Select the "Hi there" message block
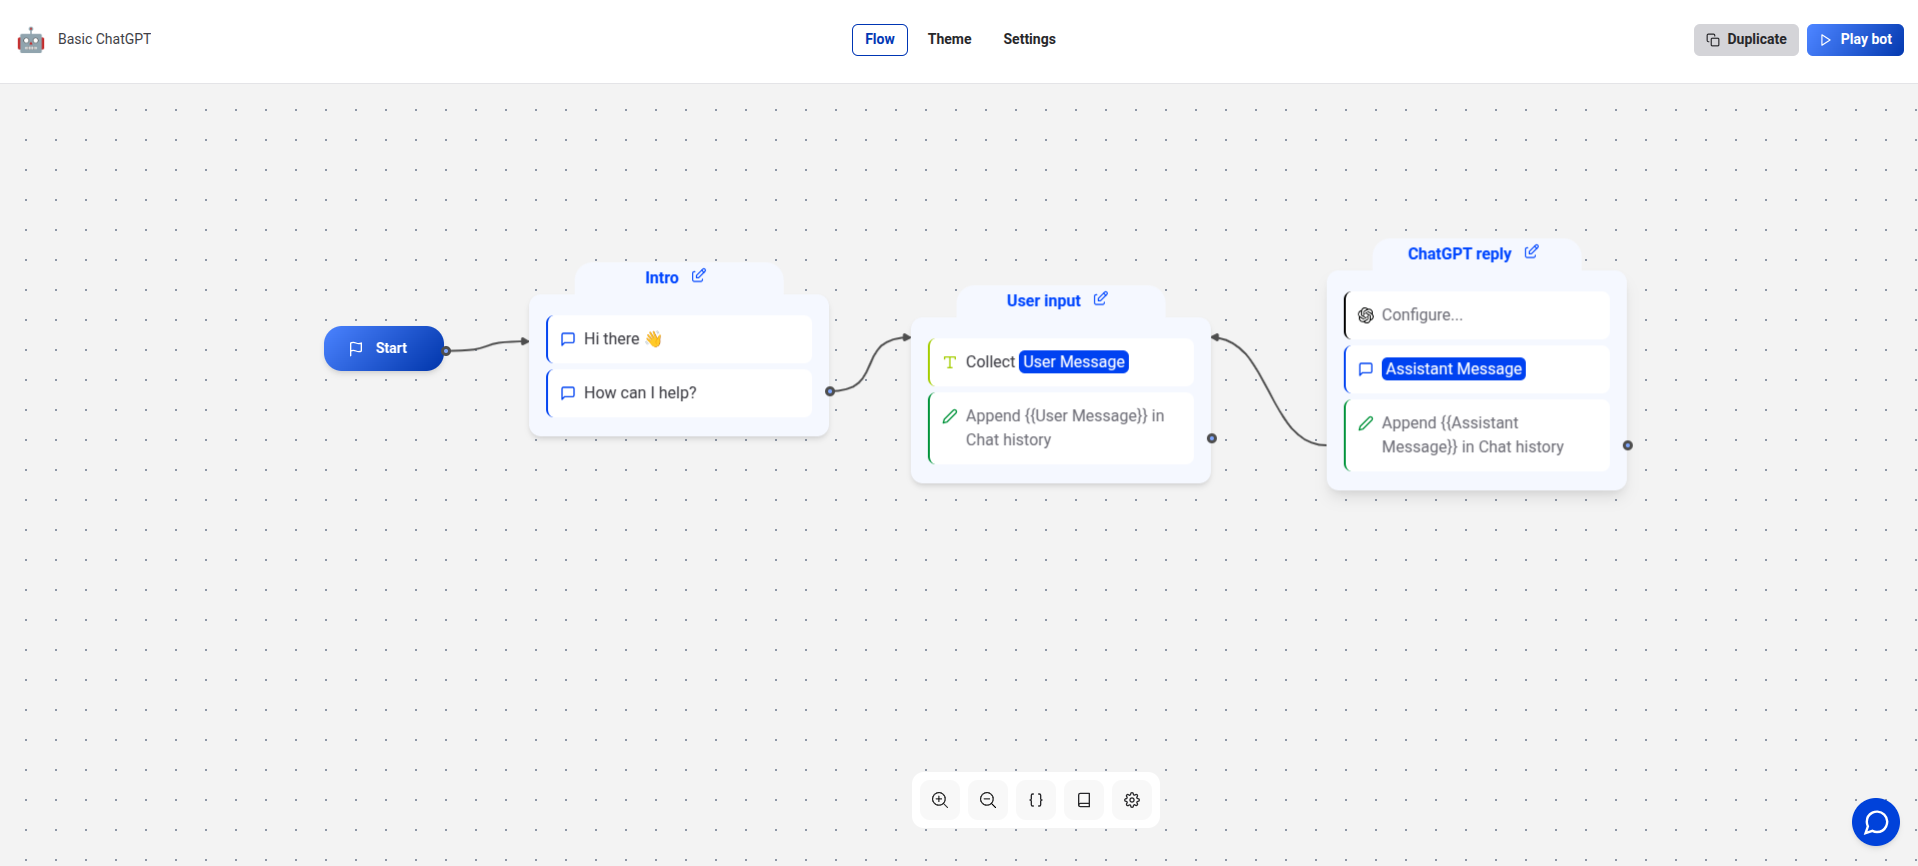 coord(680,339)
